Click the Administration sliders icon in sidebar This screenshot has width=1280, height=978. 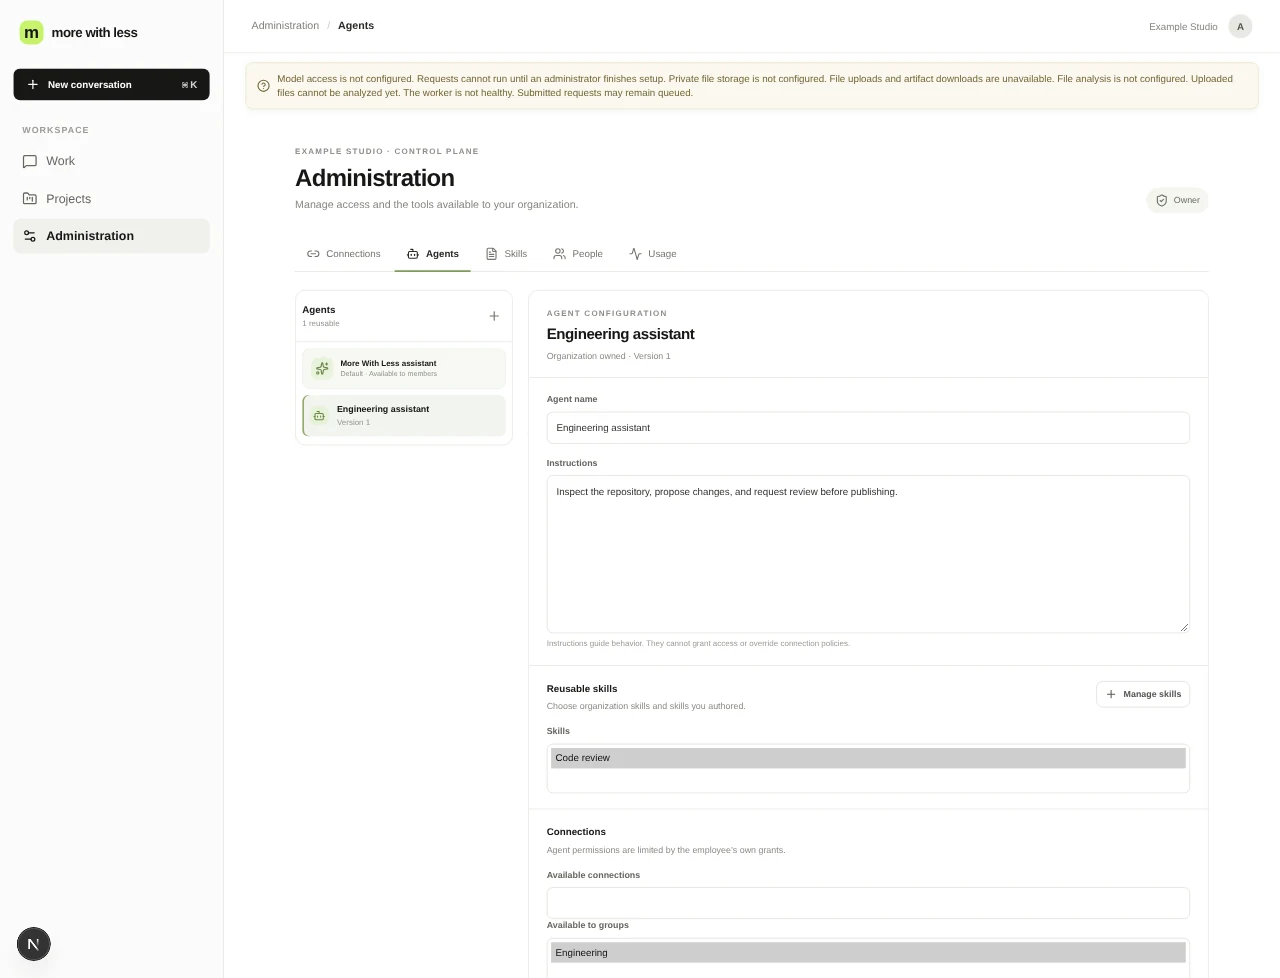(30, 236)
